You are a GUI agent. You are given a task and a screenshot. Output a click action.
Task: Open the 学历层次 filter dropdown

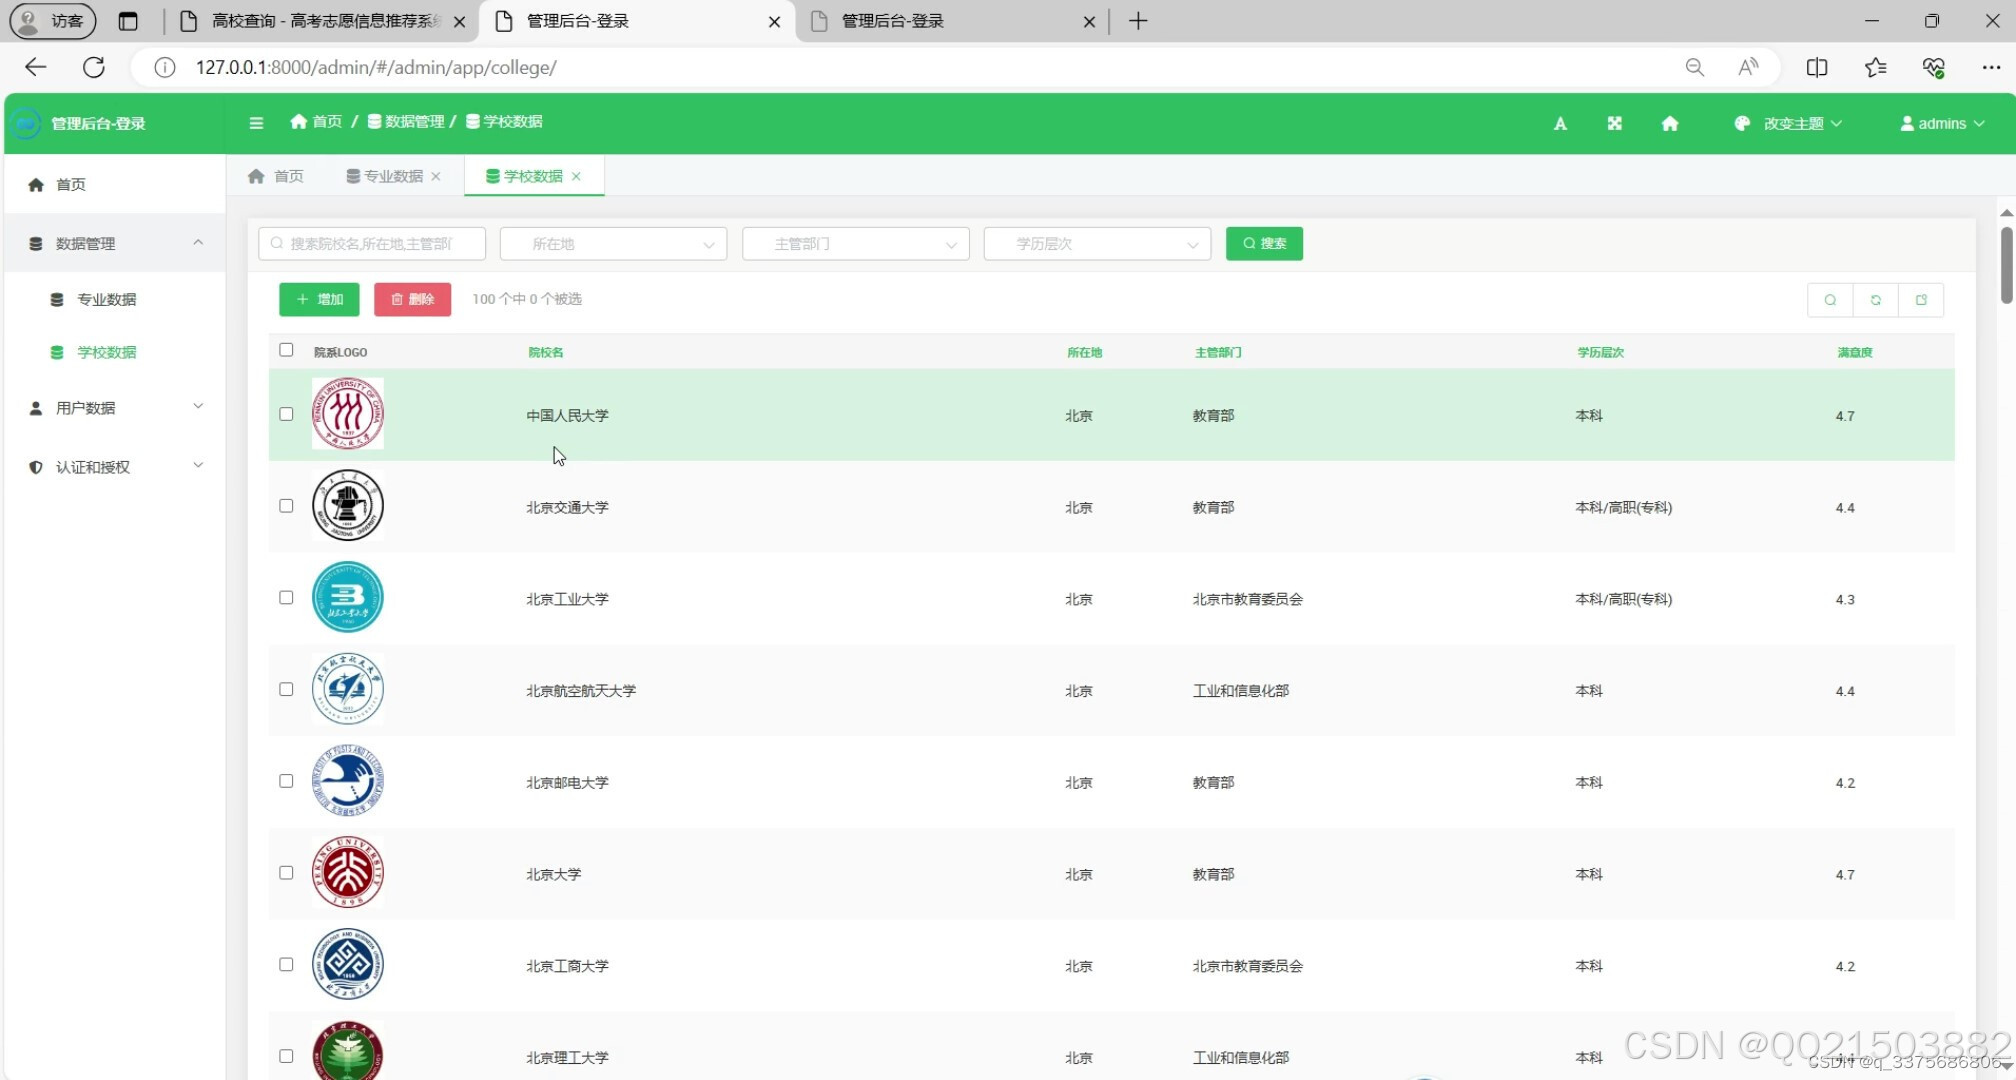(x=1097, y=244)
